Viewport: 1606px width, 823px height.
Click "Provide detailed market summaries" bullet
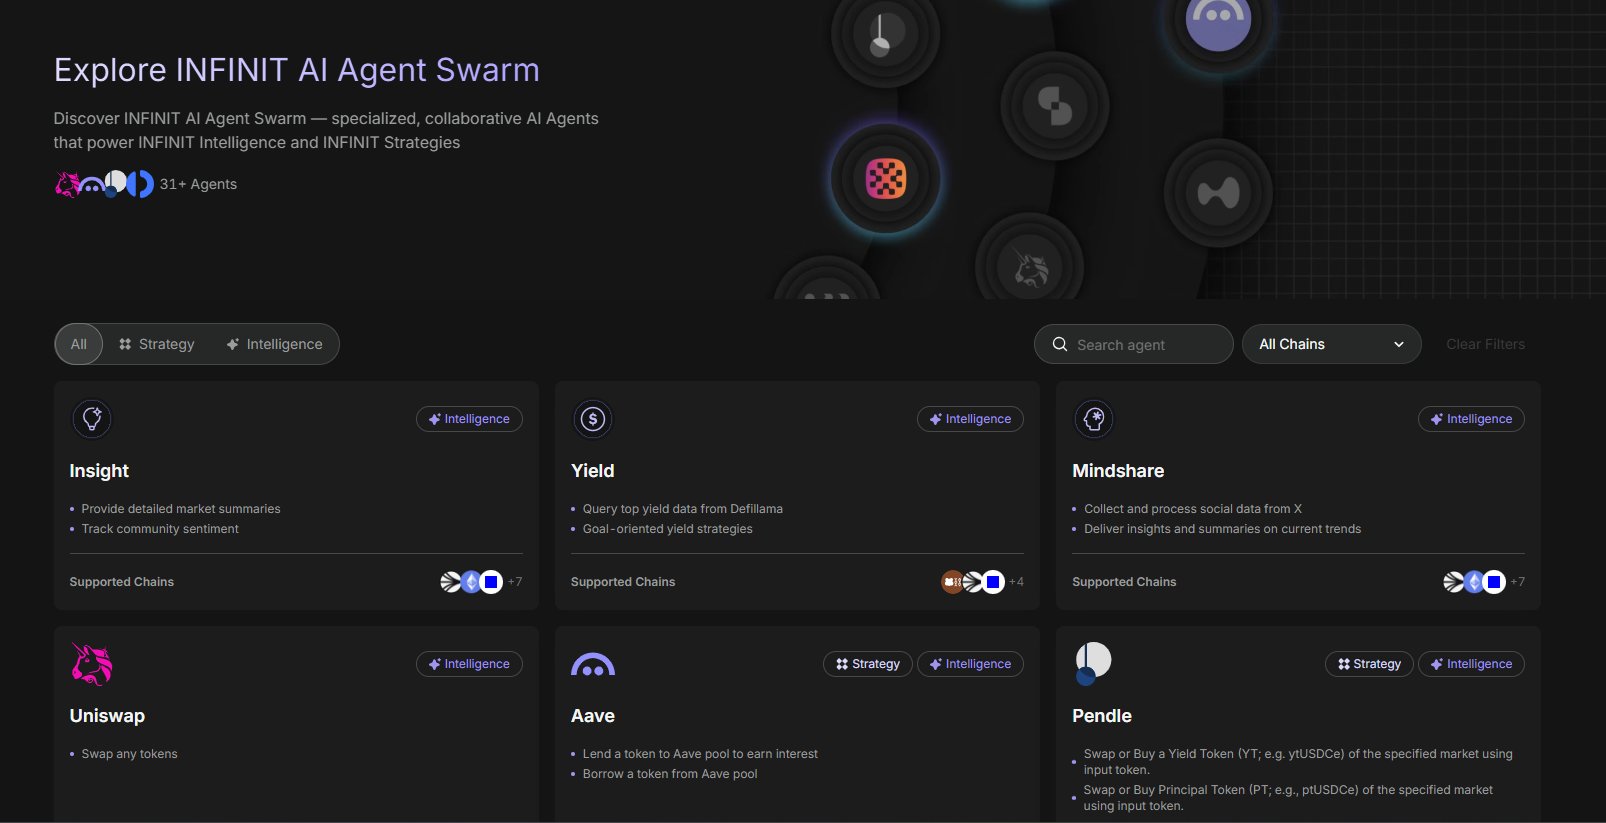tap(181, 509)
